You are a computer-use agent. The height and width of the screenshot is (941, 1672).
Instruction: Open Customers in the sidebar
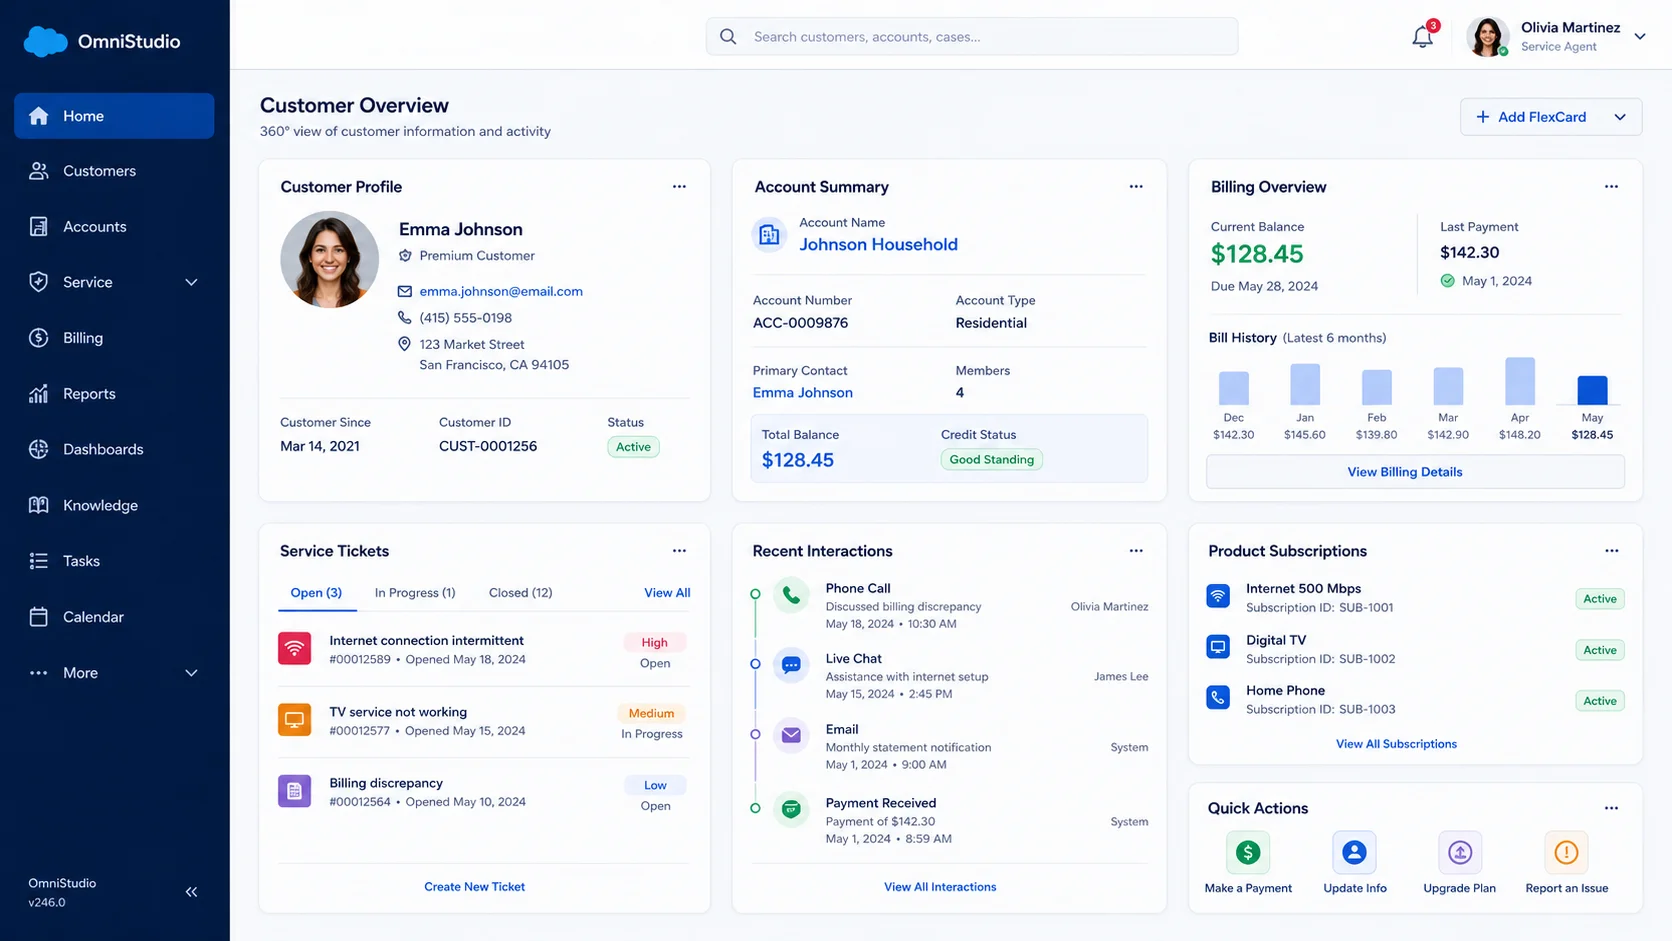click(114, 171)
